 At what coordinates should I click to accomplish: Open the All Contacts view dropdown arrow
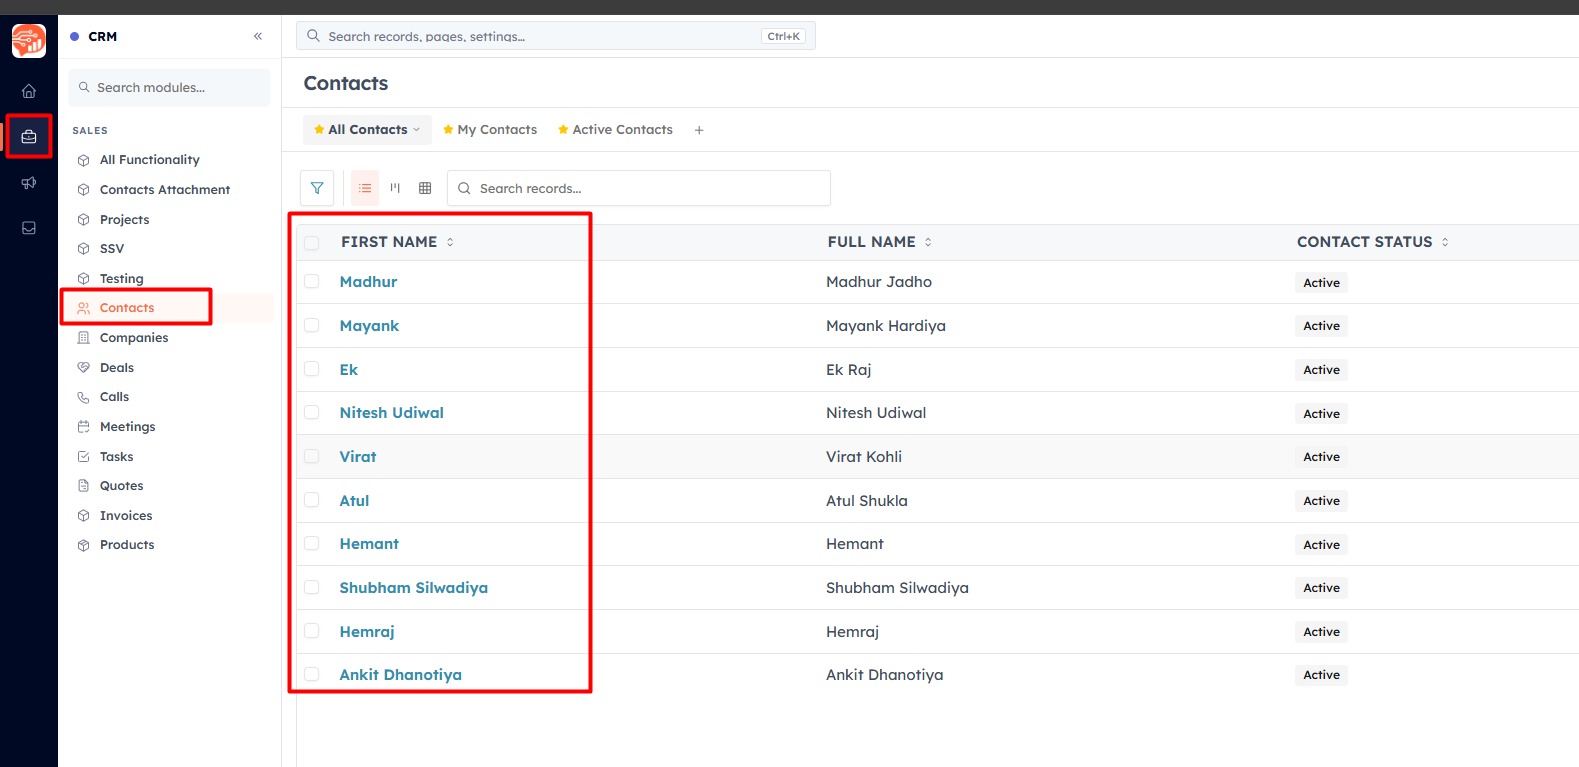tap(417, 130)
